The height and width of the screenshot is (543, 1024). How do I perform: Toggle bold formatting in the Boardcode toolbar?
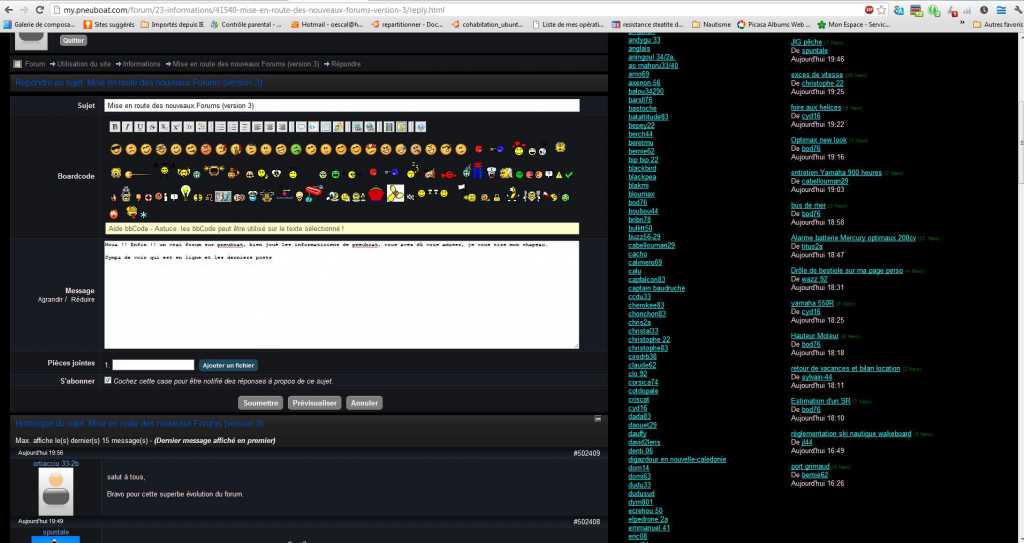tap(114, 127)
